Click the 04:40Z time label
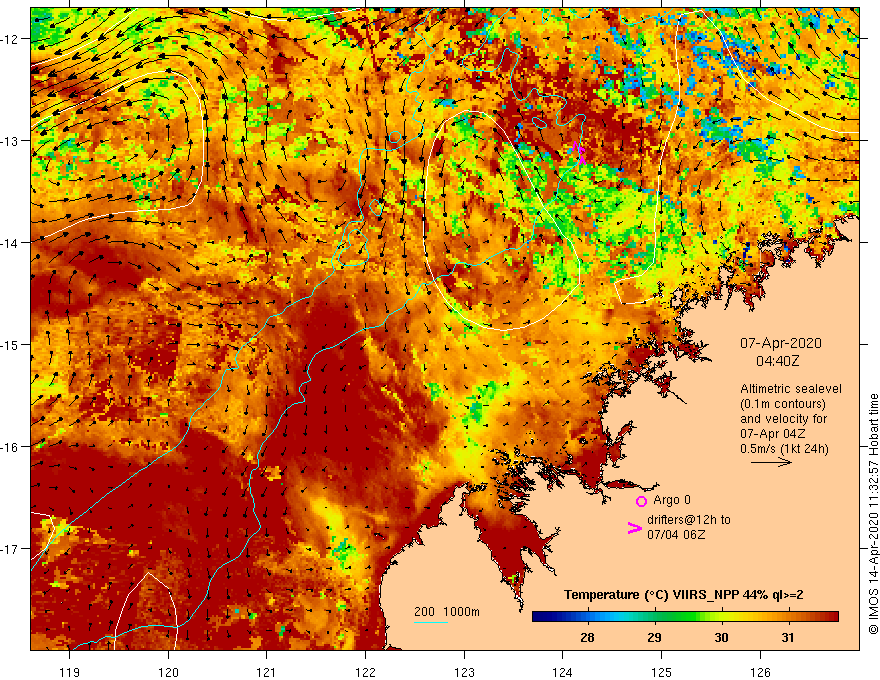 pyautogui.click(x=777, y=361)
